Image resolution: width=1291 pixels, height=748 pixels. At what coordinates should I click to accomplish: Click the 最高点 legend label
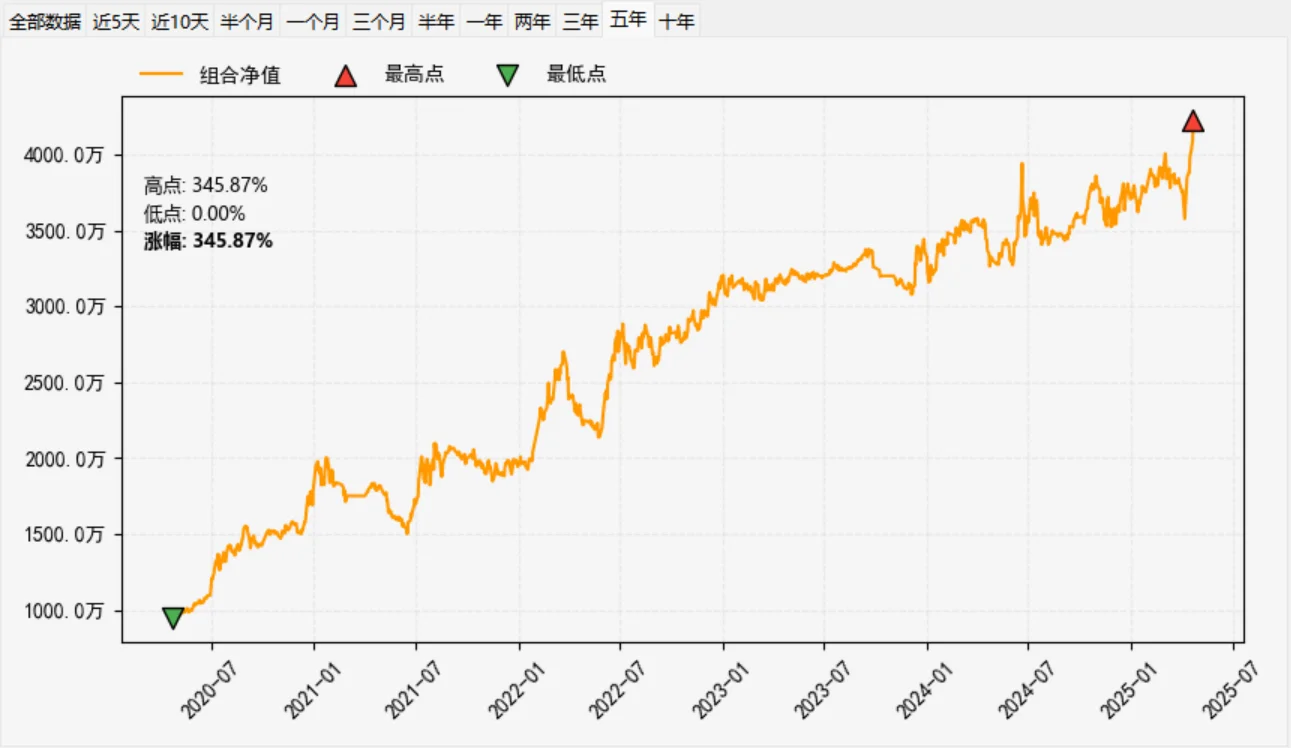click(x=415, y=74)
